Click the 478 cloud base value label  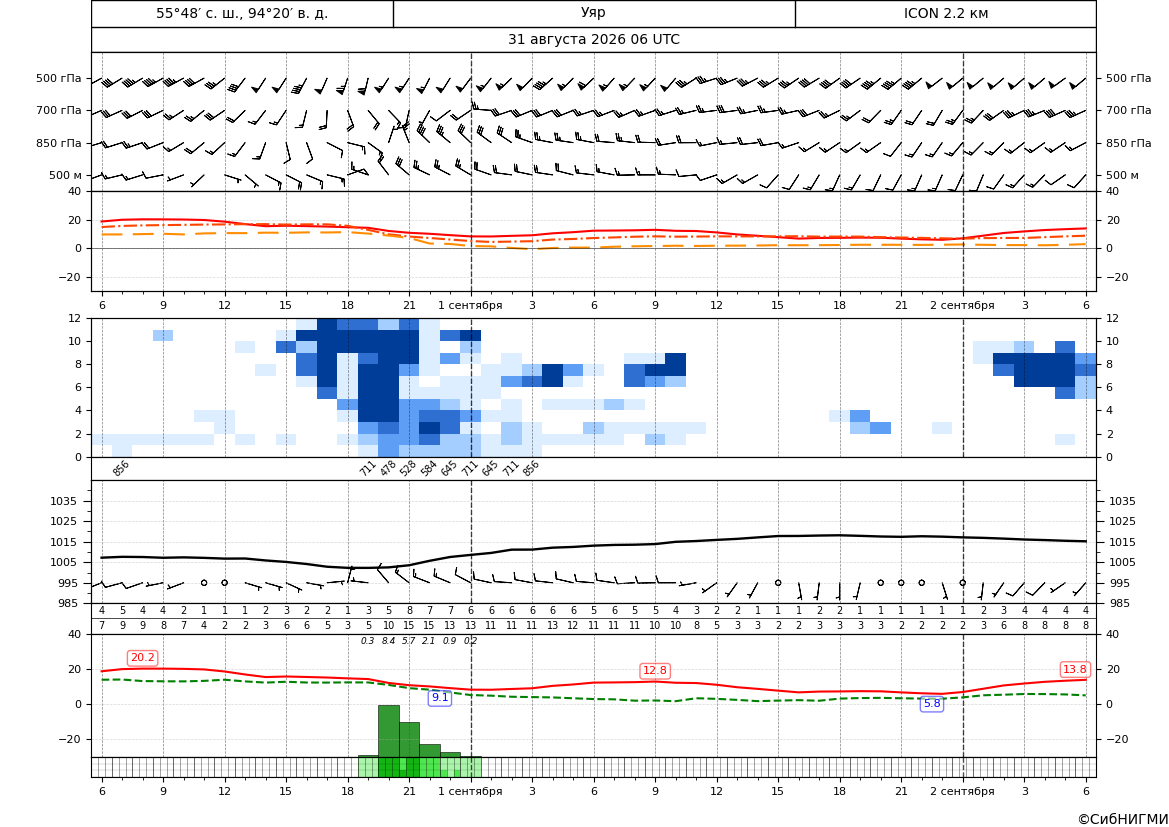388,468
